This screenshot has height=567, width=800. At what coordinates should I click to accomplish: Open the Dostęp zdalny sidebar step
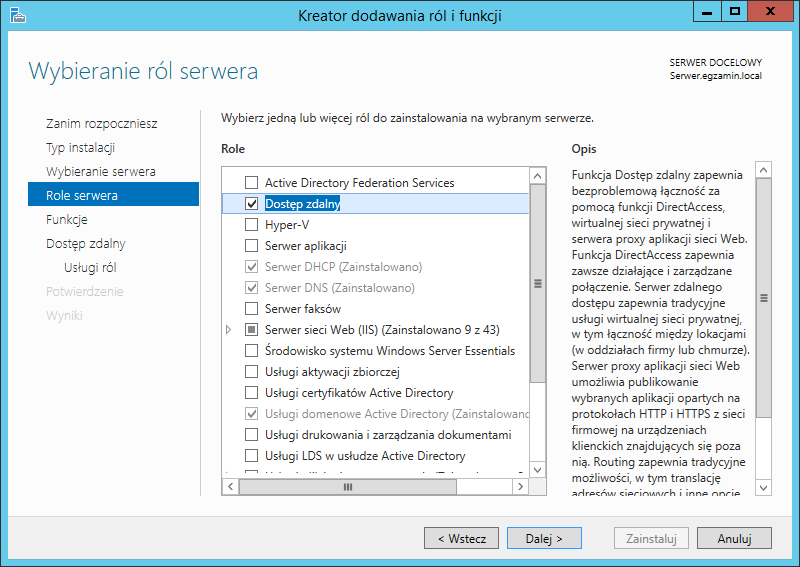(85, 243)
